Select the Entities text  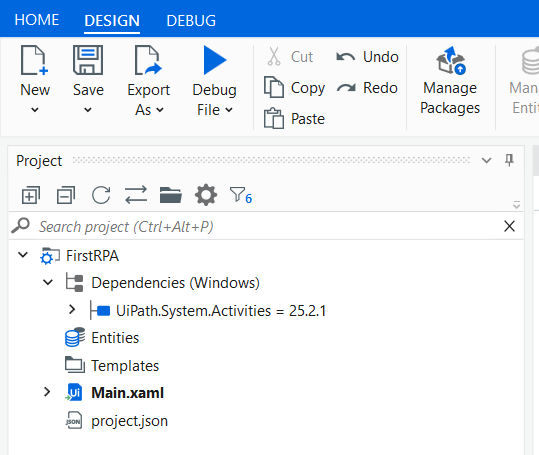tap(115, 338)
